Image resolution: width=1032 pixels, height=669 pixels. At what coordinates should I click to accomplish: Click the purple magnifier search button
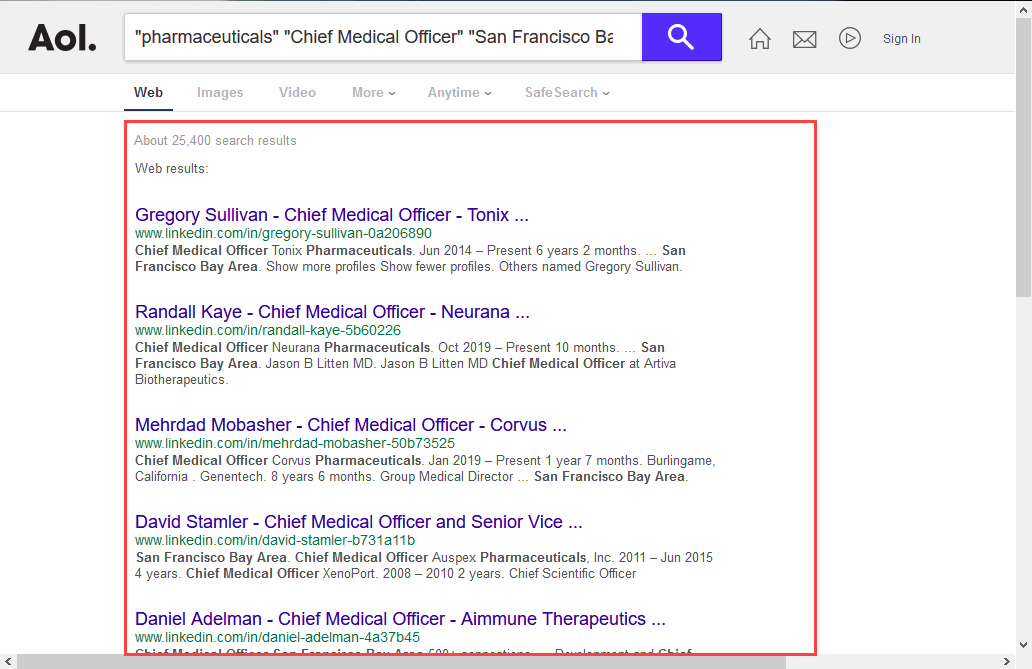[x=681, y=37]
